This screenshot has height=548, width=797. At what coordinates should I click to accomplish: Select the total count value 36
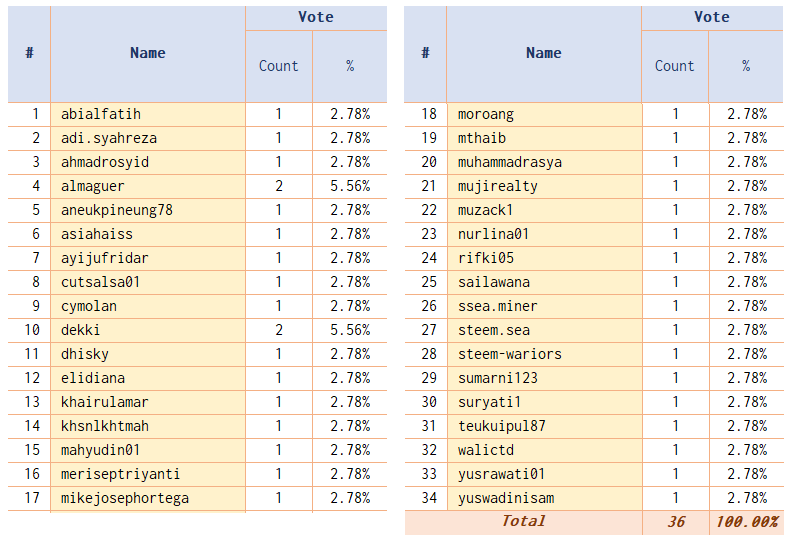click(676, 523)
